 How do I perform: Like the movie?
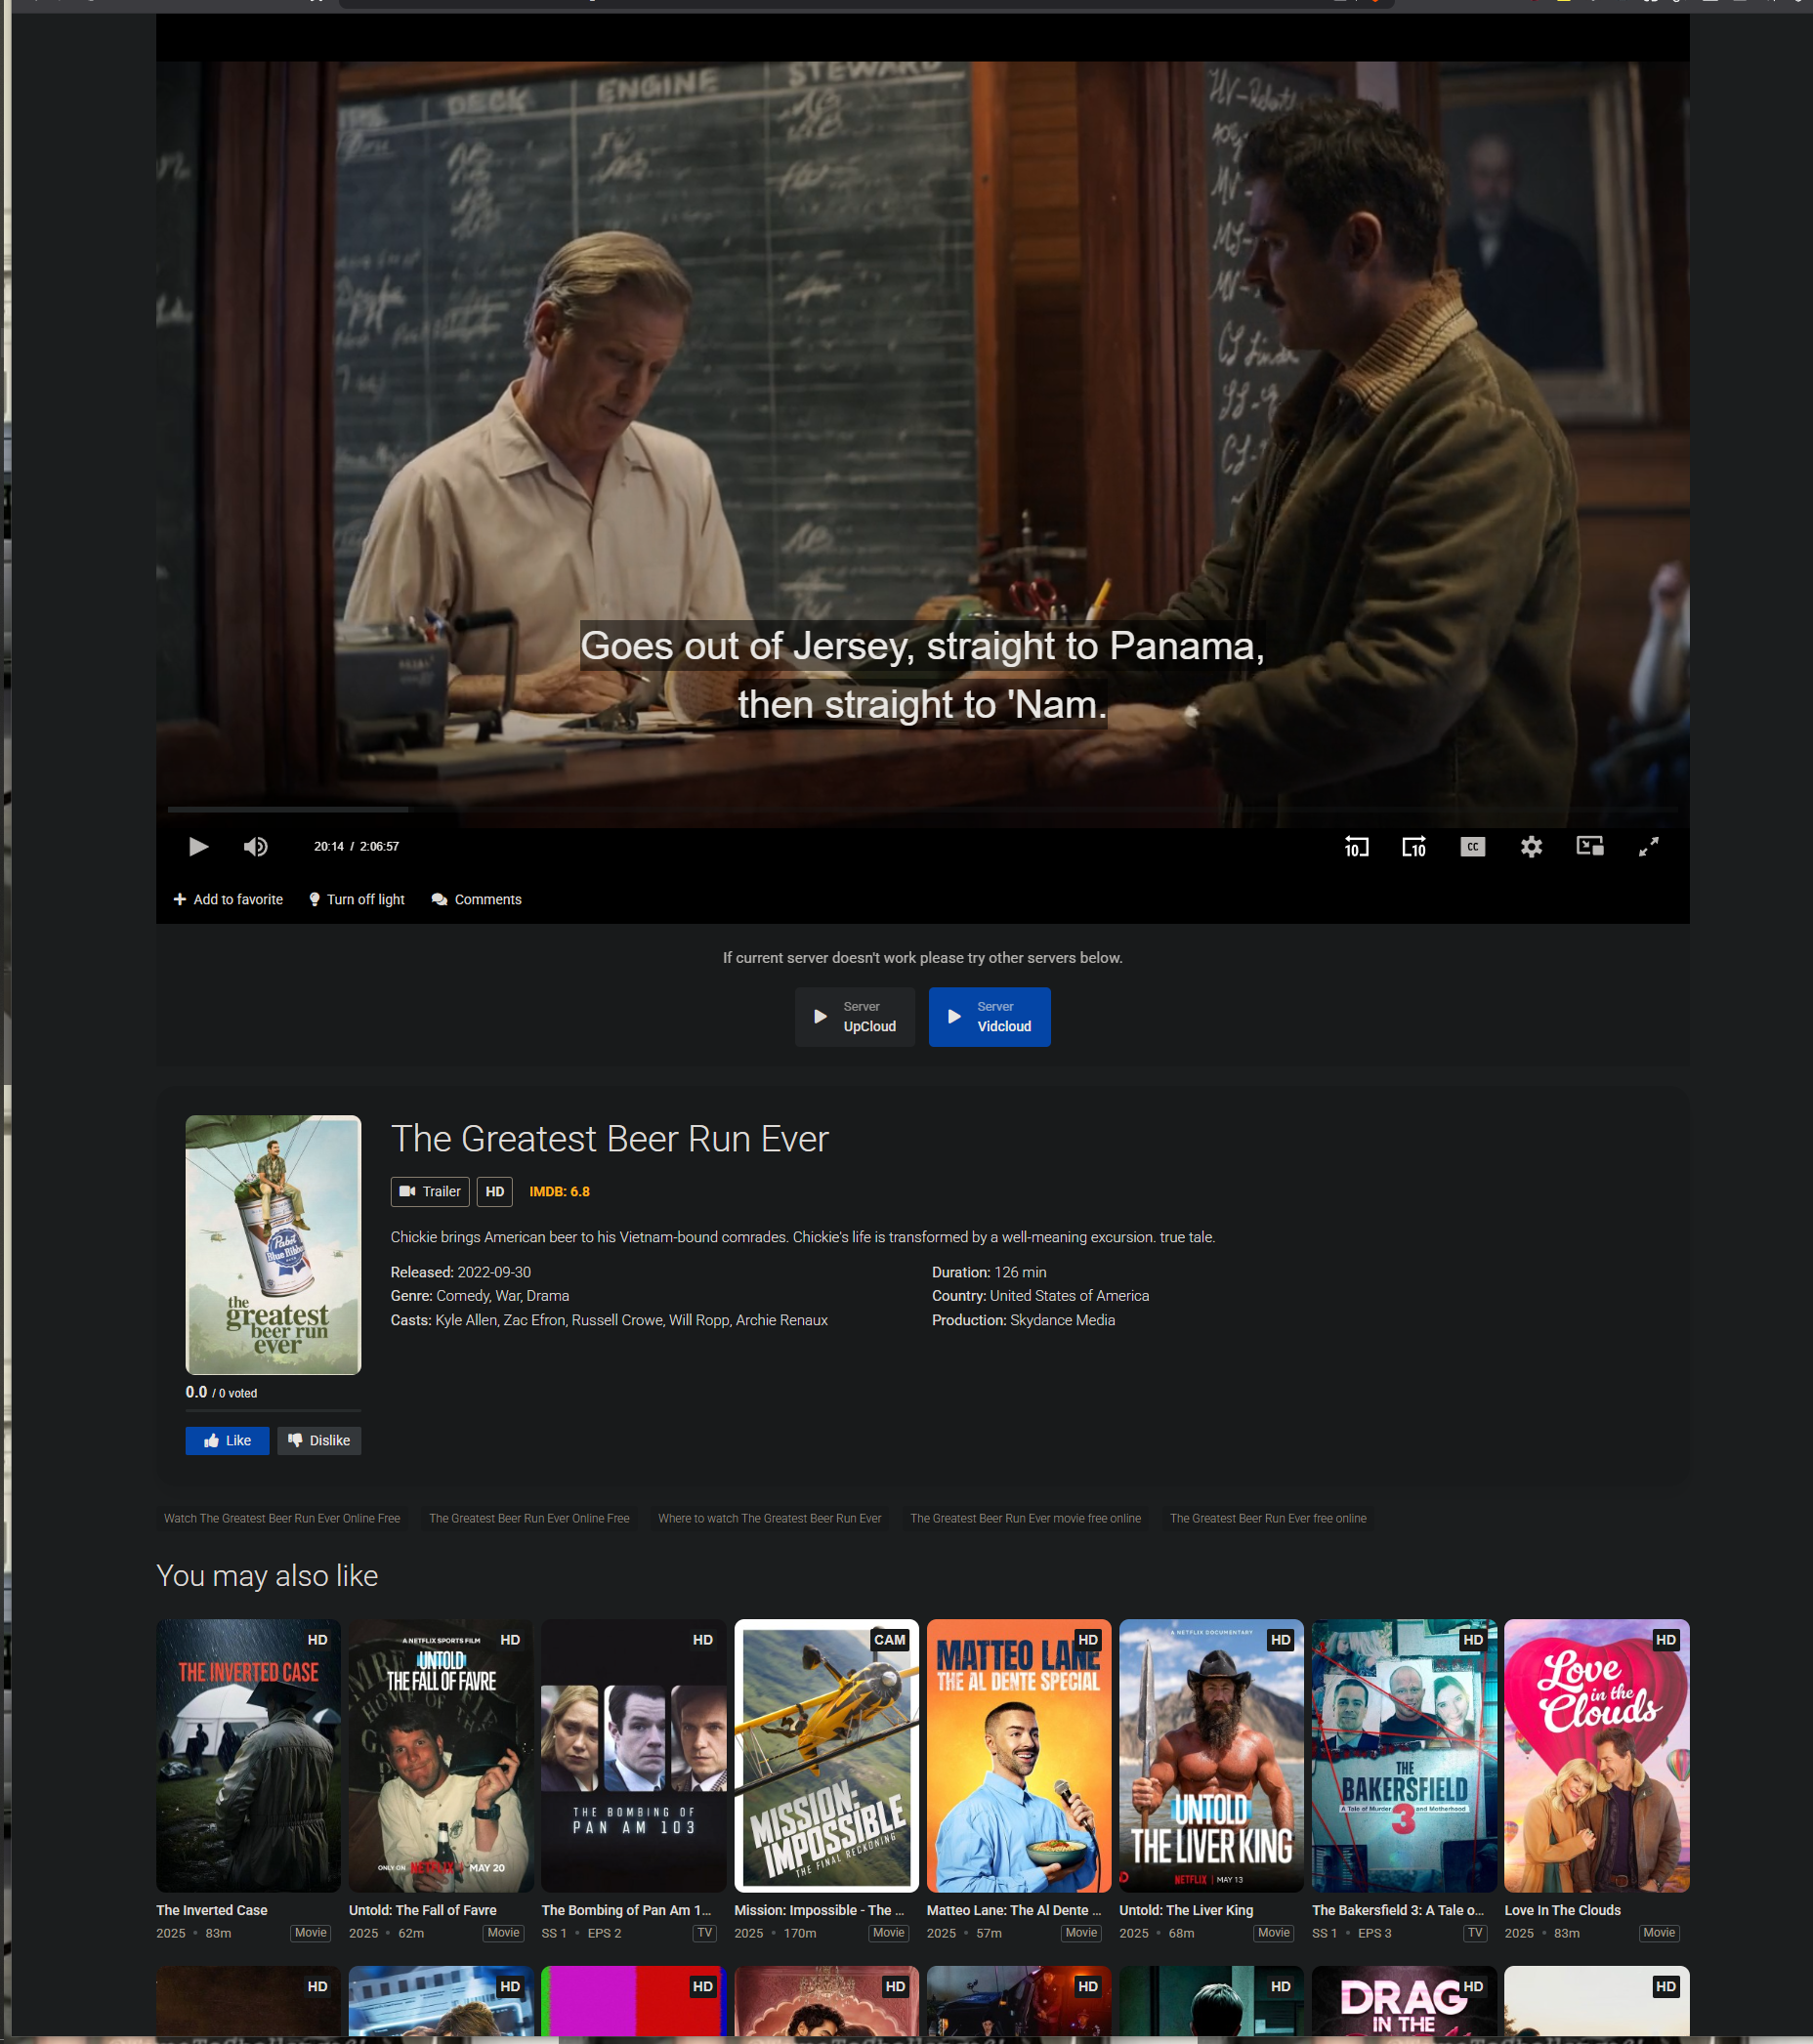pyautogui.click(x=227, y=1440)
